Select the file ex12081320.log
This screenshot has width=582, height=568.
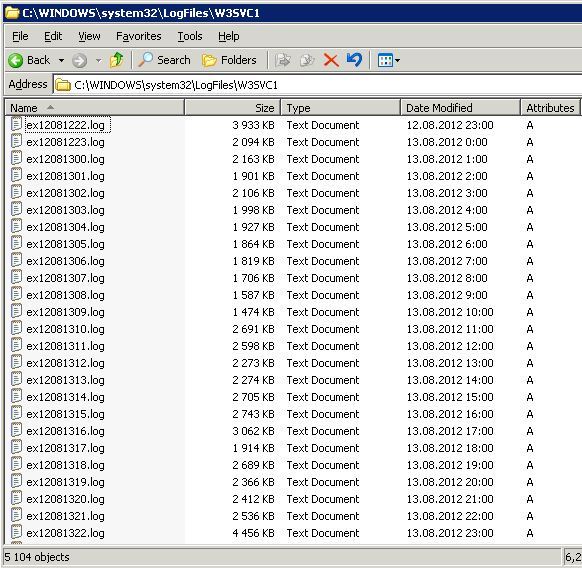coord(65,499)
